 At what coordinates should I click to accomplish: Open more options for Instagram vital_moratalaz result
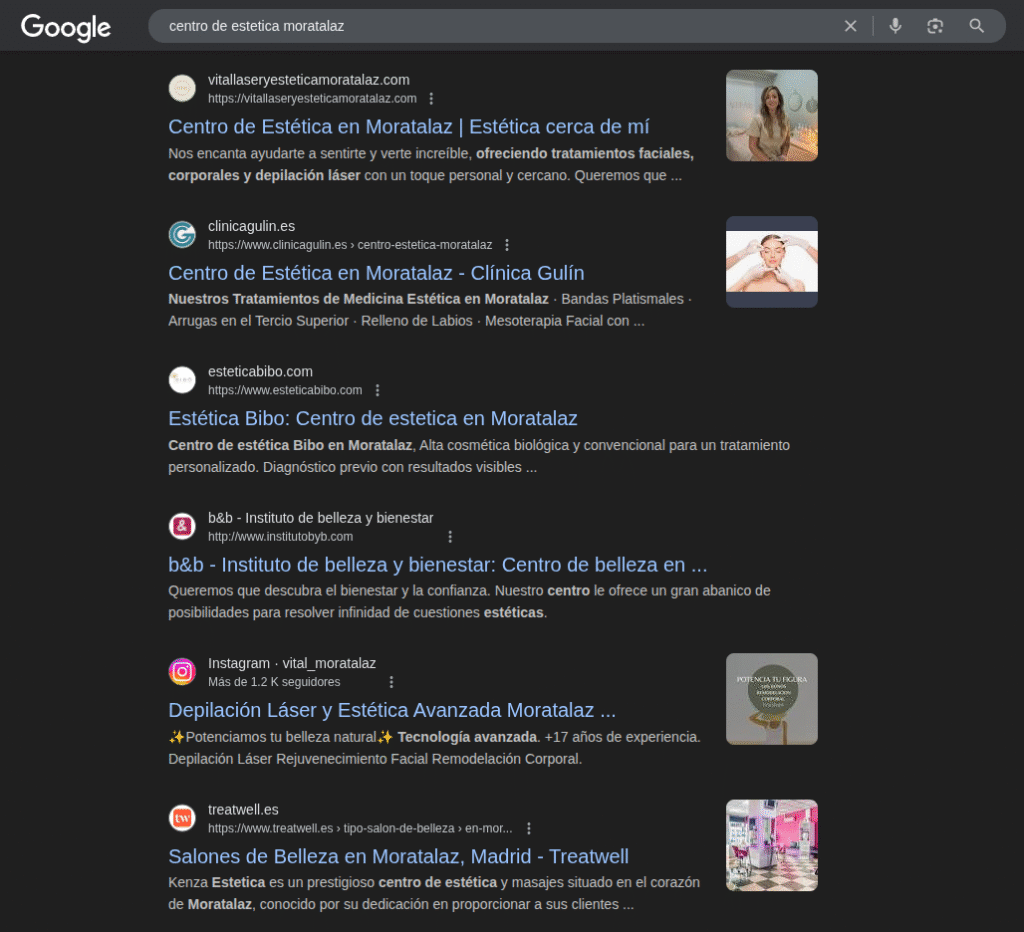point(391,682)
